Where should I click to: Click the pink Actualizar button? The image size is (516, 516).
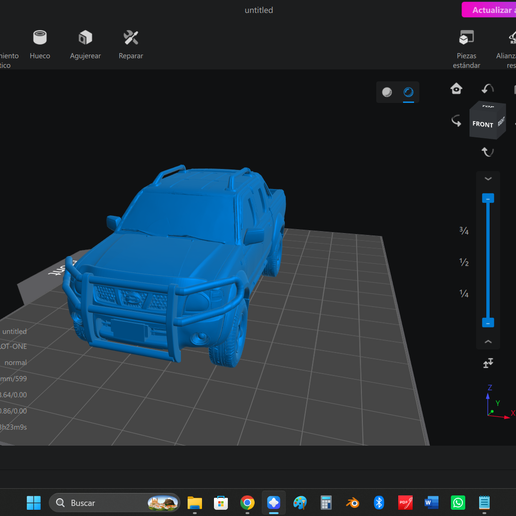click(x=489, y=10)
